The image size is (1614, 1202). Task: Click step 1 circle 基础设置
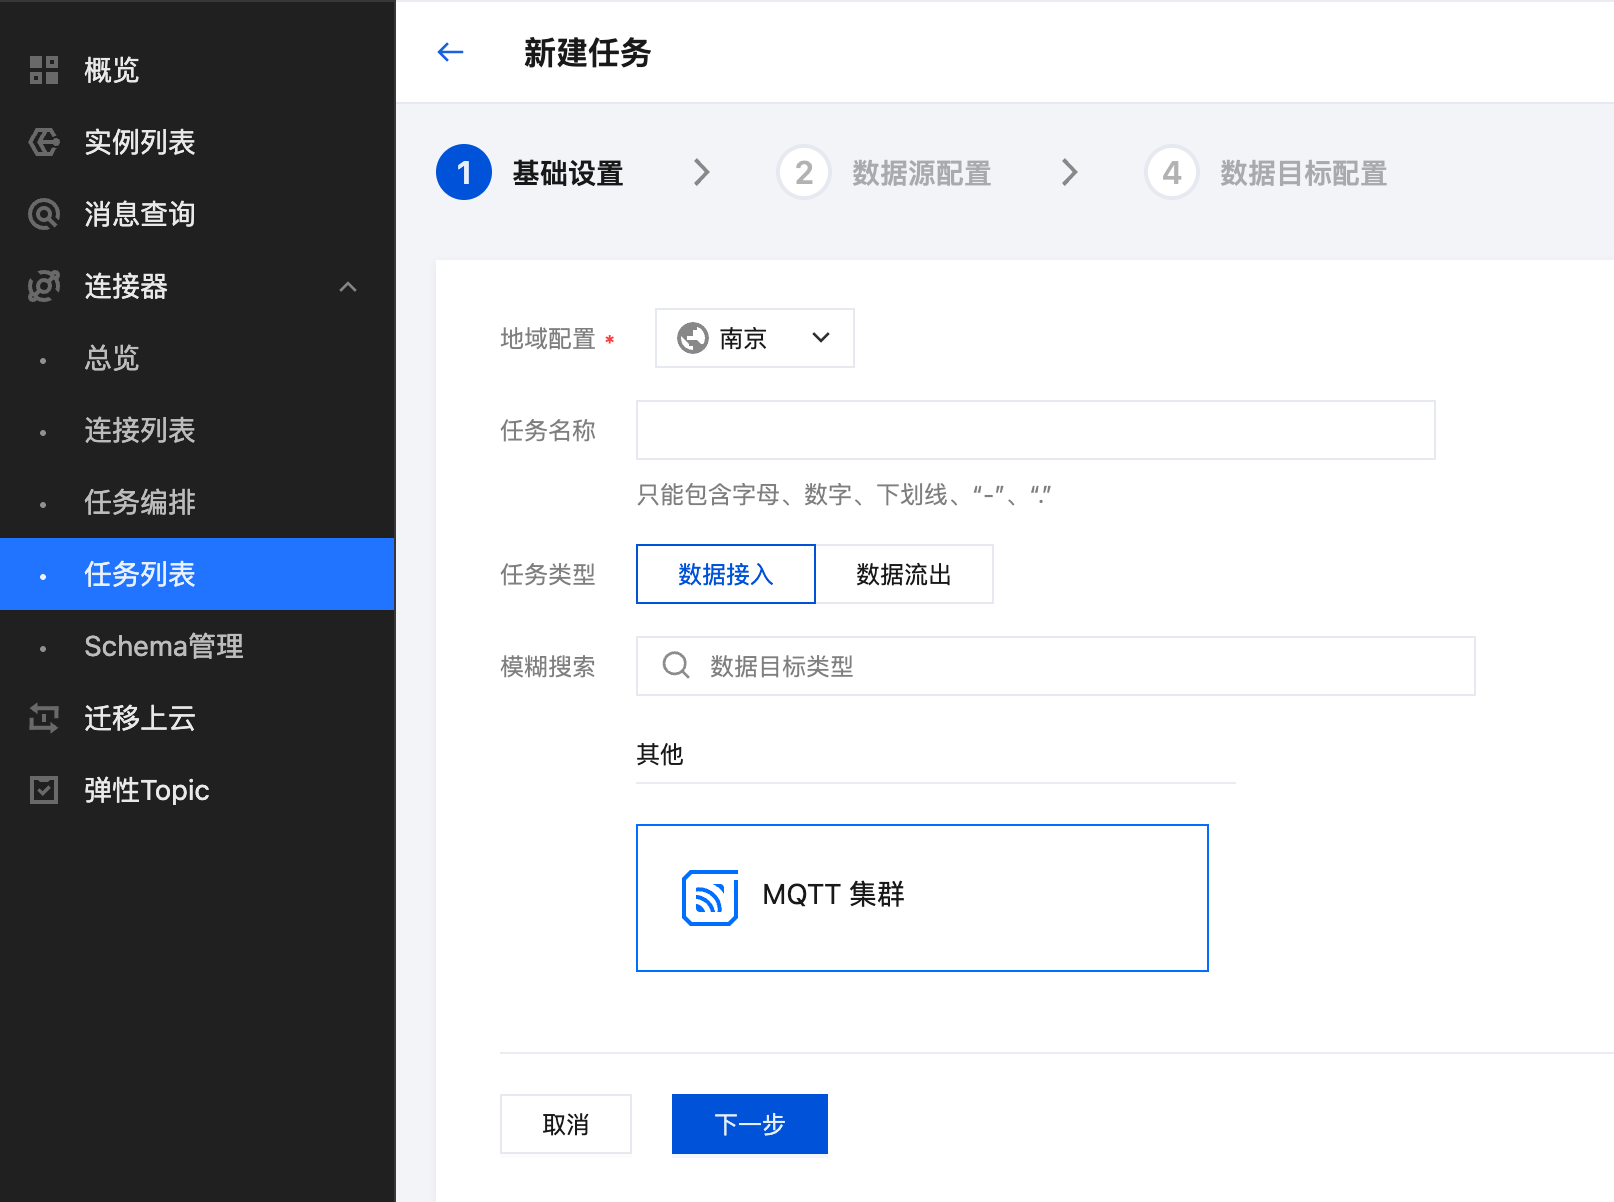coord(464,172)
